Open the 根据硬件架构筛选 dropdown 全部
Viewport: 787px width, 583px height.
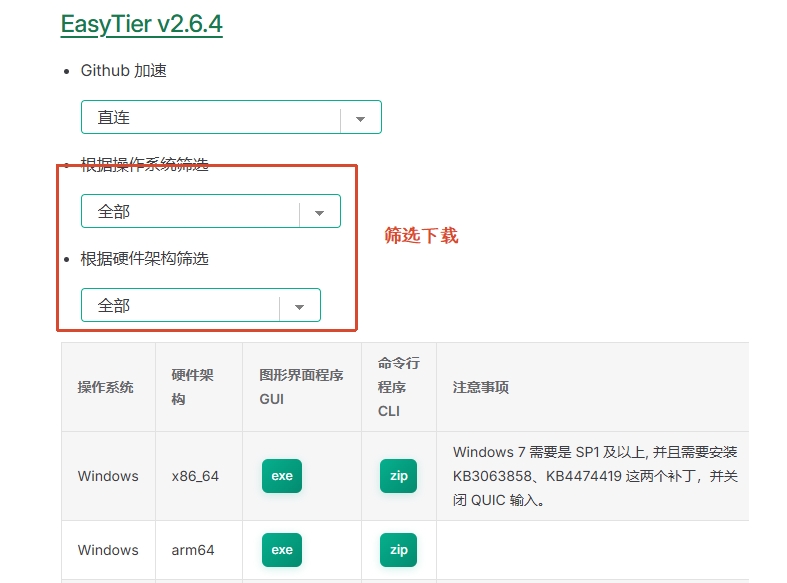point(201,305)
